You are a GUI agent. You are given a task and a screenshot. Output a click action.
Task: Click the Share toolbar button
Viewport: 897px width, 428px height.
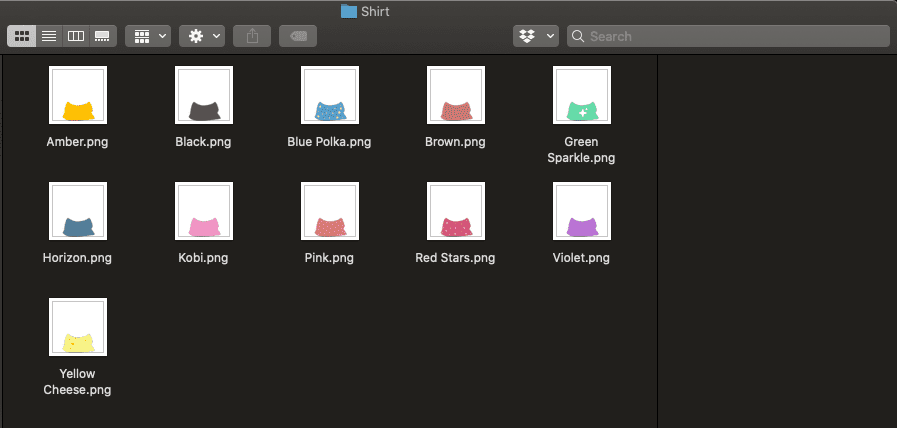(x=252, y=36)
